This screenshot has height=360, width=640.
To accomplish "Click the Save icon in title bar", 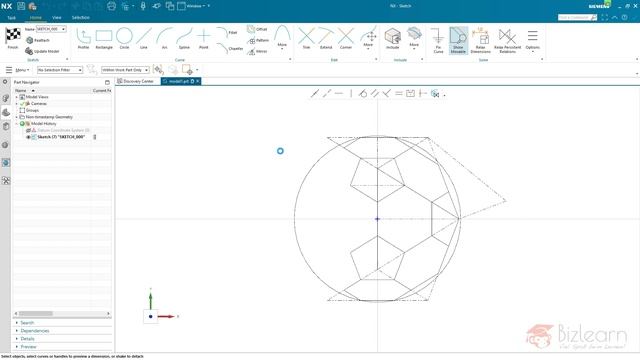I will click(x=21, y=6).
